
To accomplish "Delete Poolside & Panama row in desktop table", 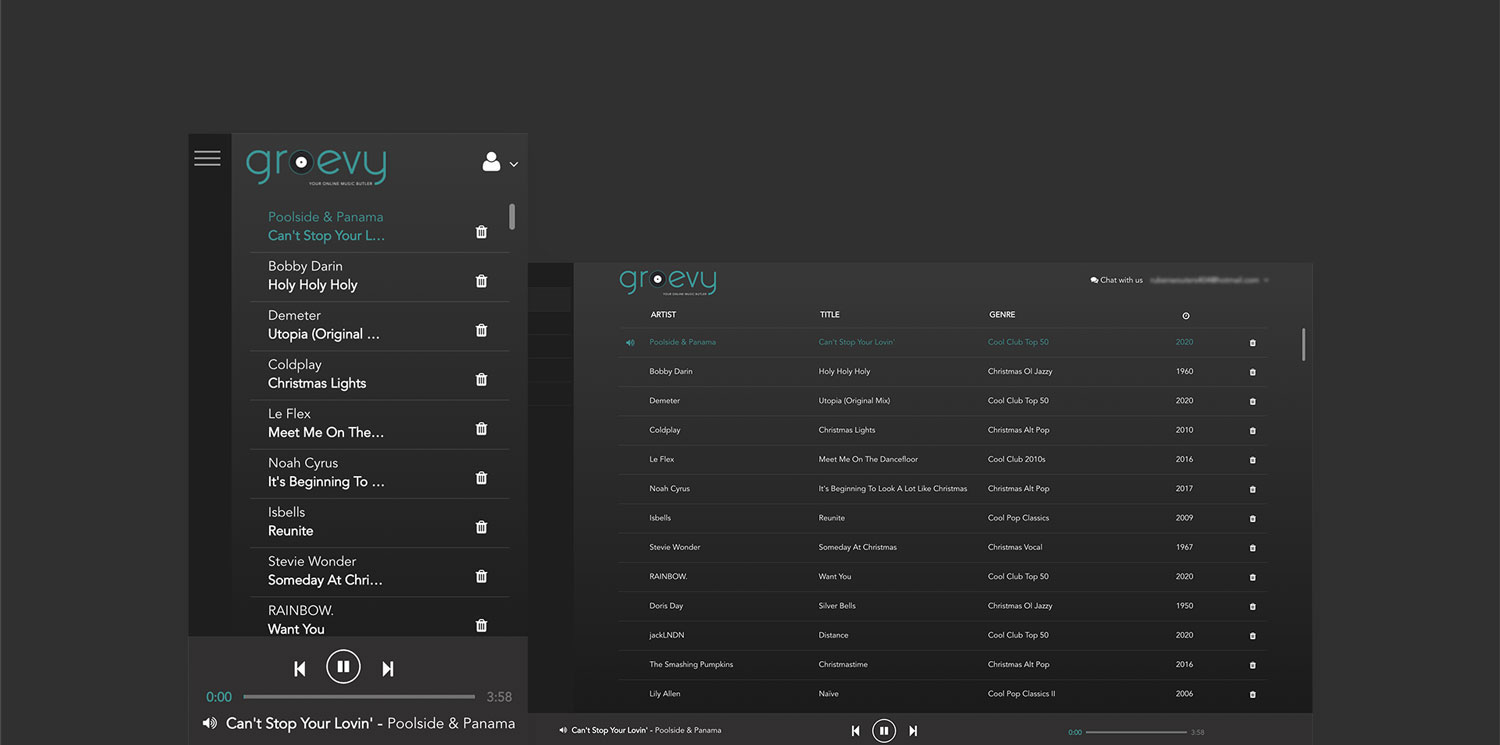I will 1253,343.
